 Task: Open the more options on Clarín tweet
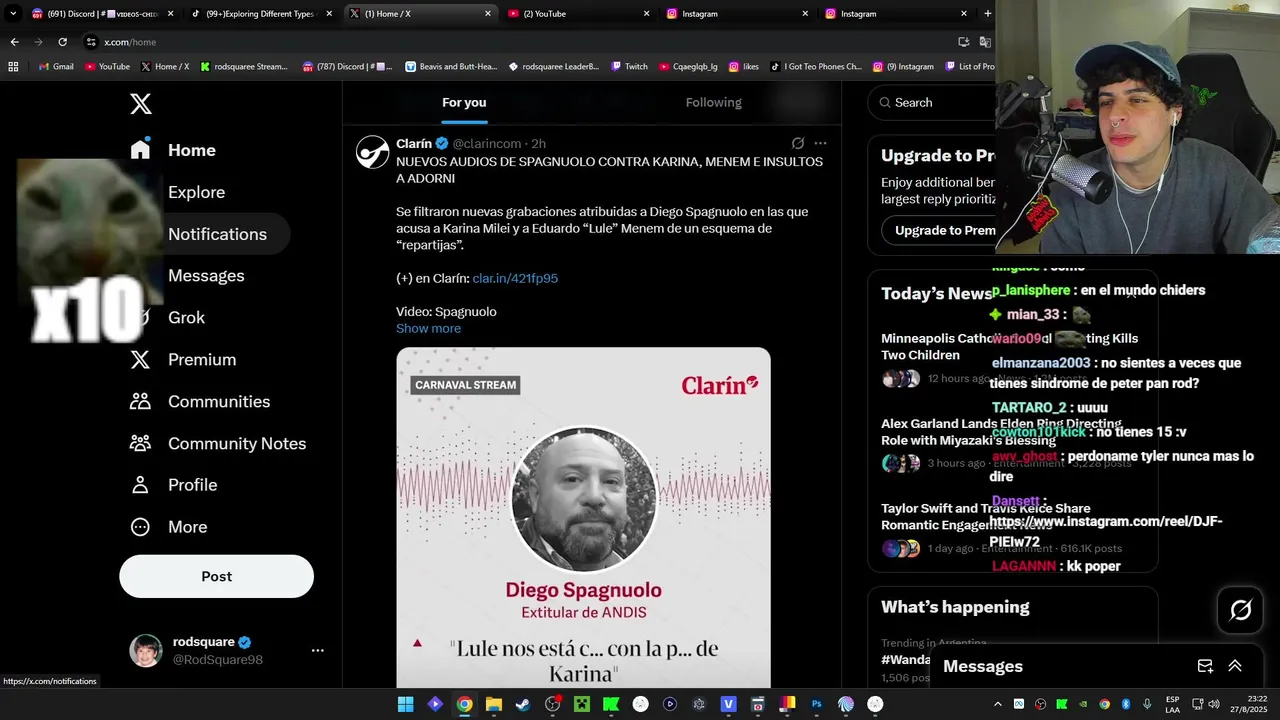coord(820,143)
